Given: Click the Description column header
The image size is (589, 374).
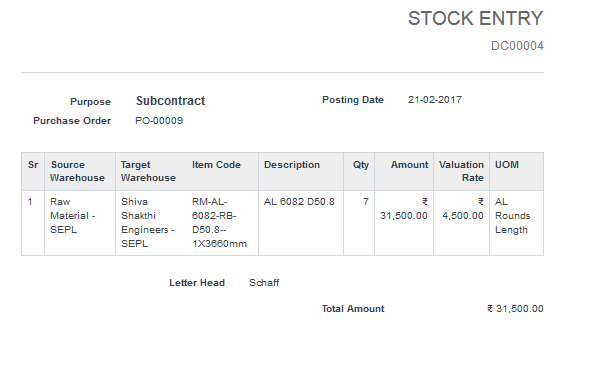Looking at the screenshot, I should [292, 165].
